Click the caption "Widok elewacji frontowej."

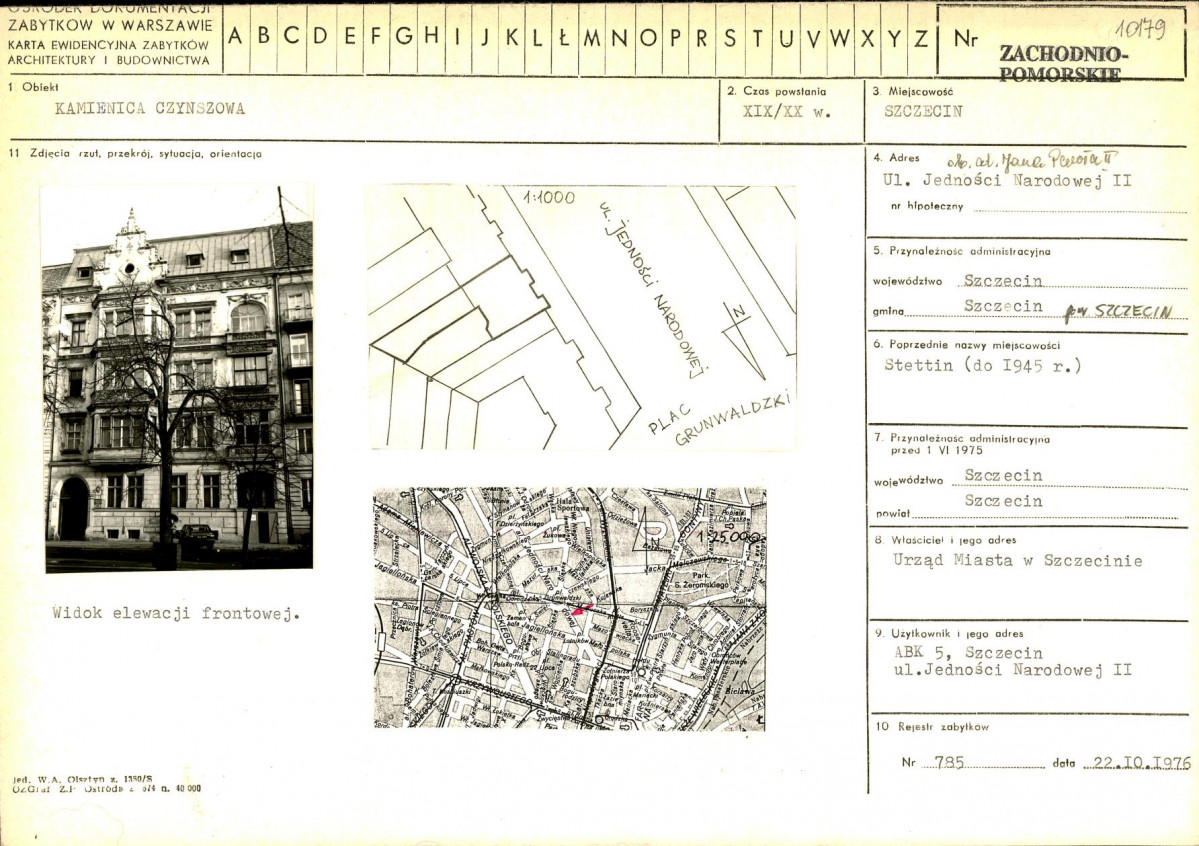[176, 613]
